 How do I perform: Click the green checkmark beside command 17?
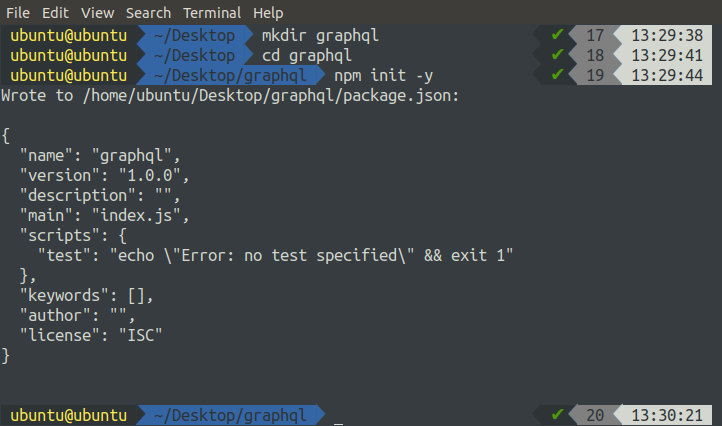tap(557, 35)
